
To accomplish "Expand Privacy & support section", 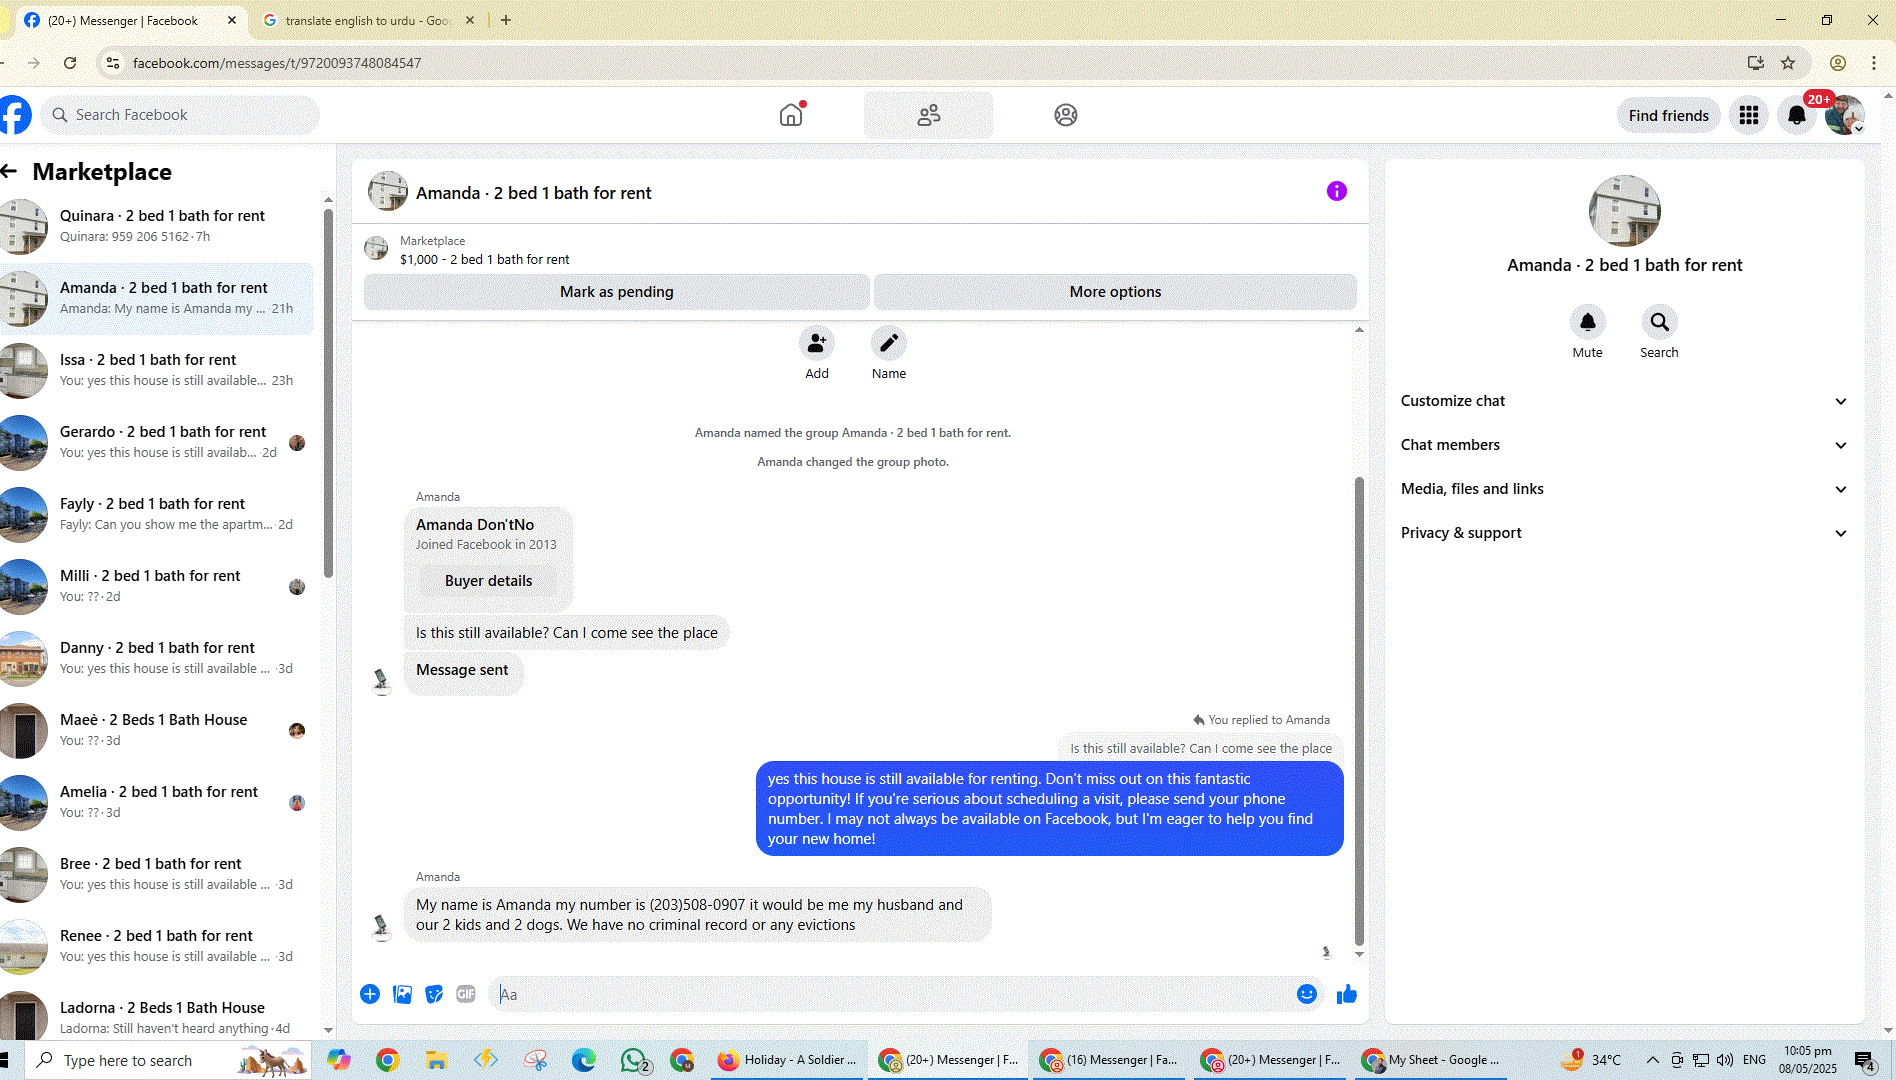I will pyautogui.click(x=1624, y=533).
